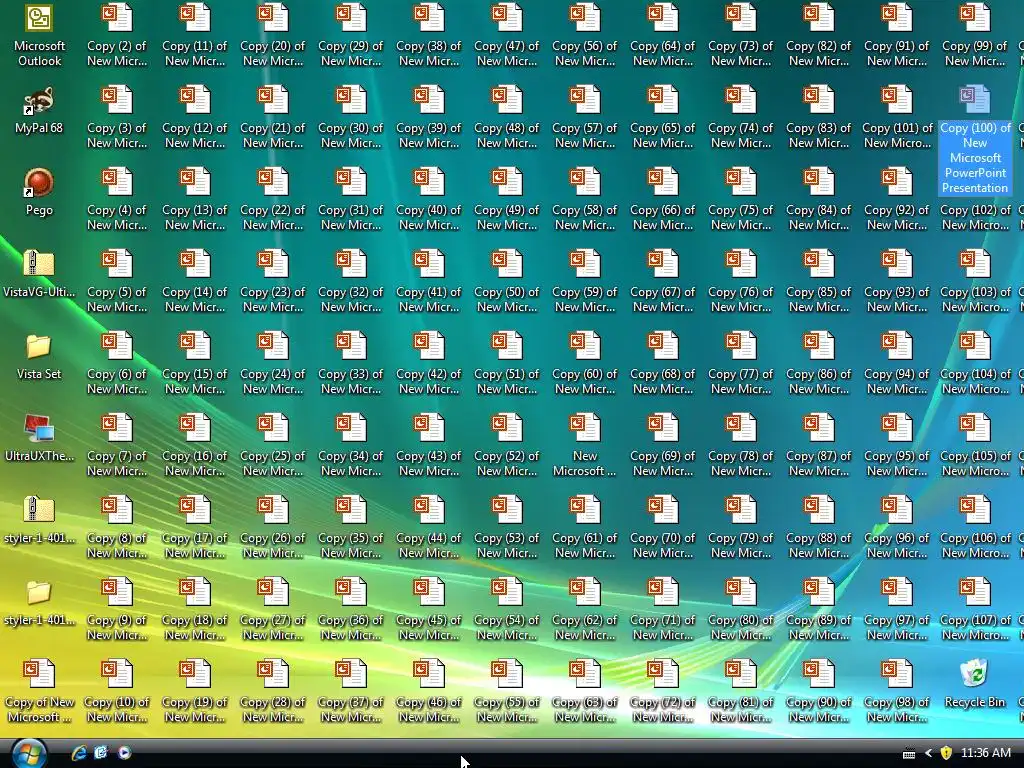Select the Copy (68) presentation file
The height and width of the screenshot is (768, 1024).
663,364
